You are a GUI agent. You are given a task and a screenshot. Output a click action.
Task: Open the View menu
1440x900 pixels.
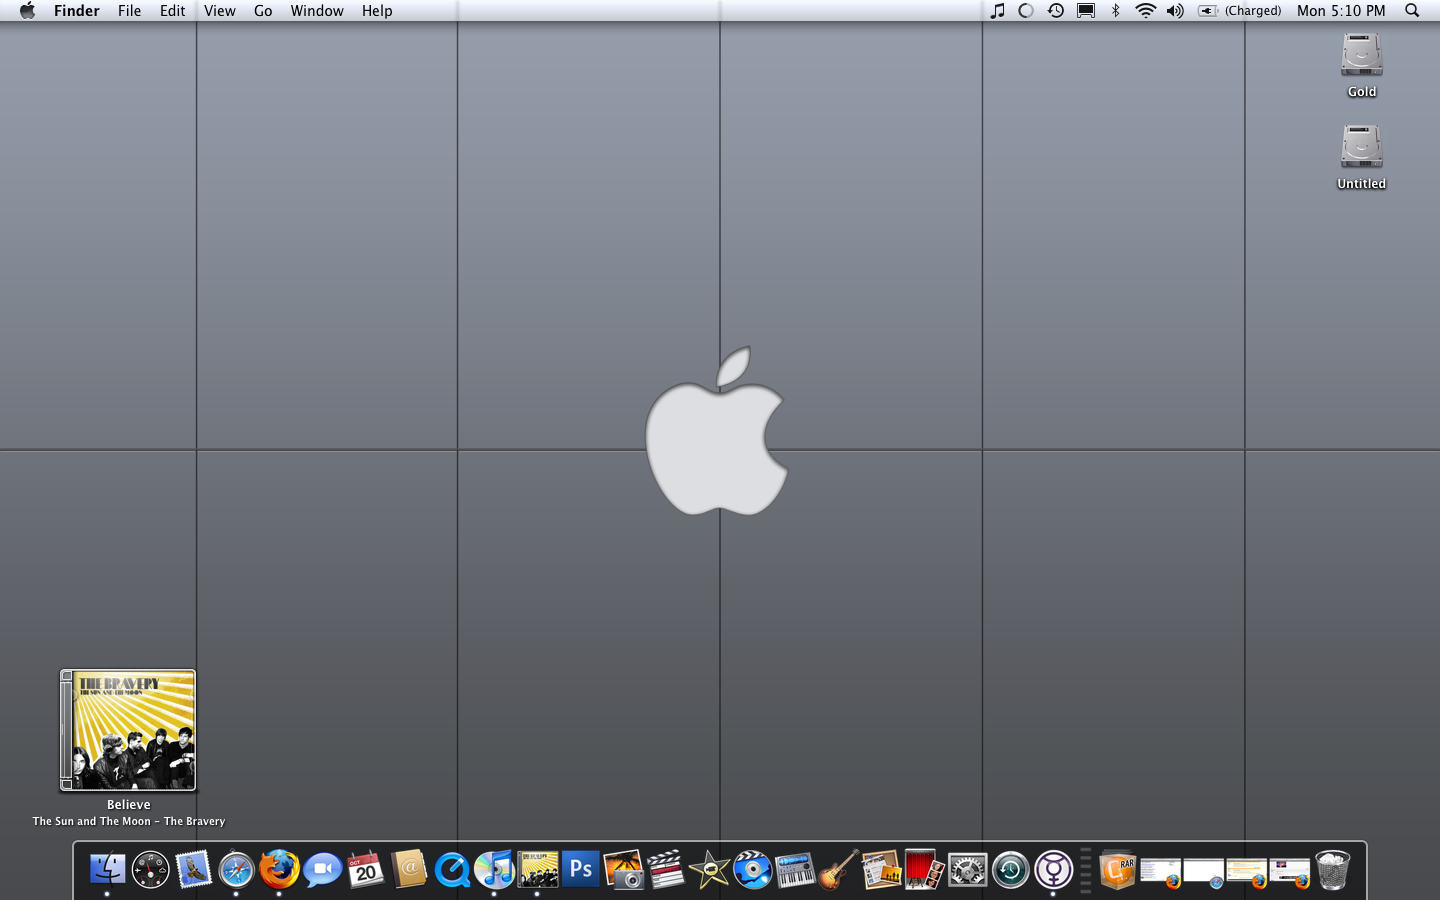(219, 11)
